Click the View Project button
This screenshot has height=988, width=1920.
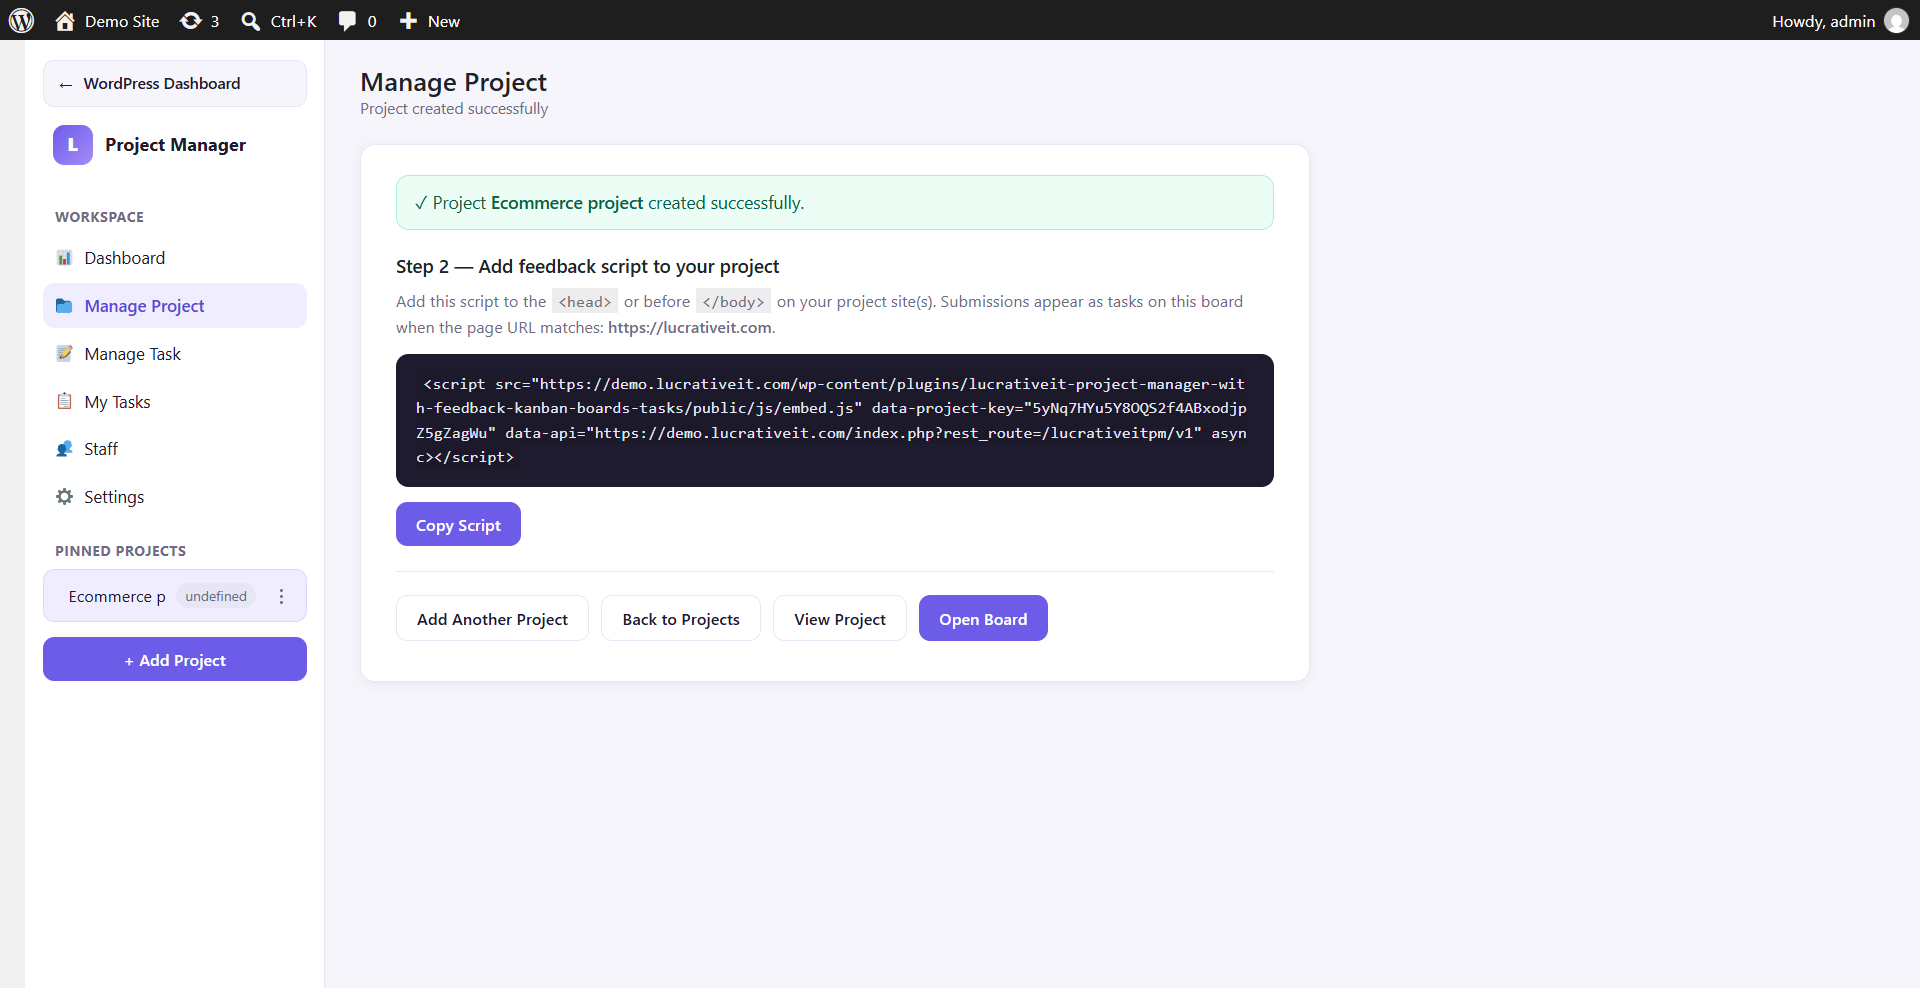click(x=840, y=619)
